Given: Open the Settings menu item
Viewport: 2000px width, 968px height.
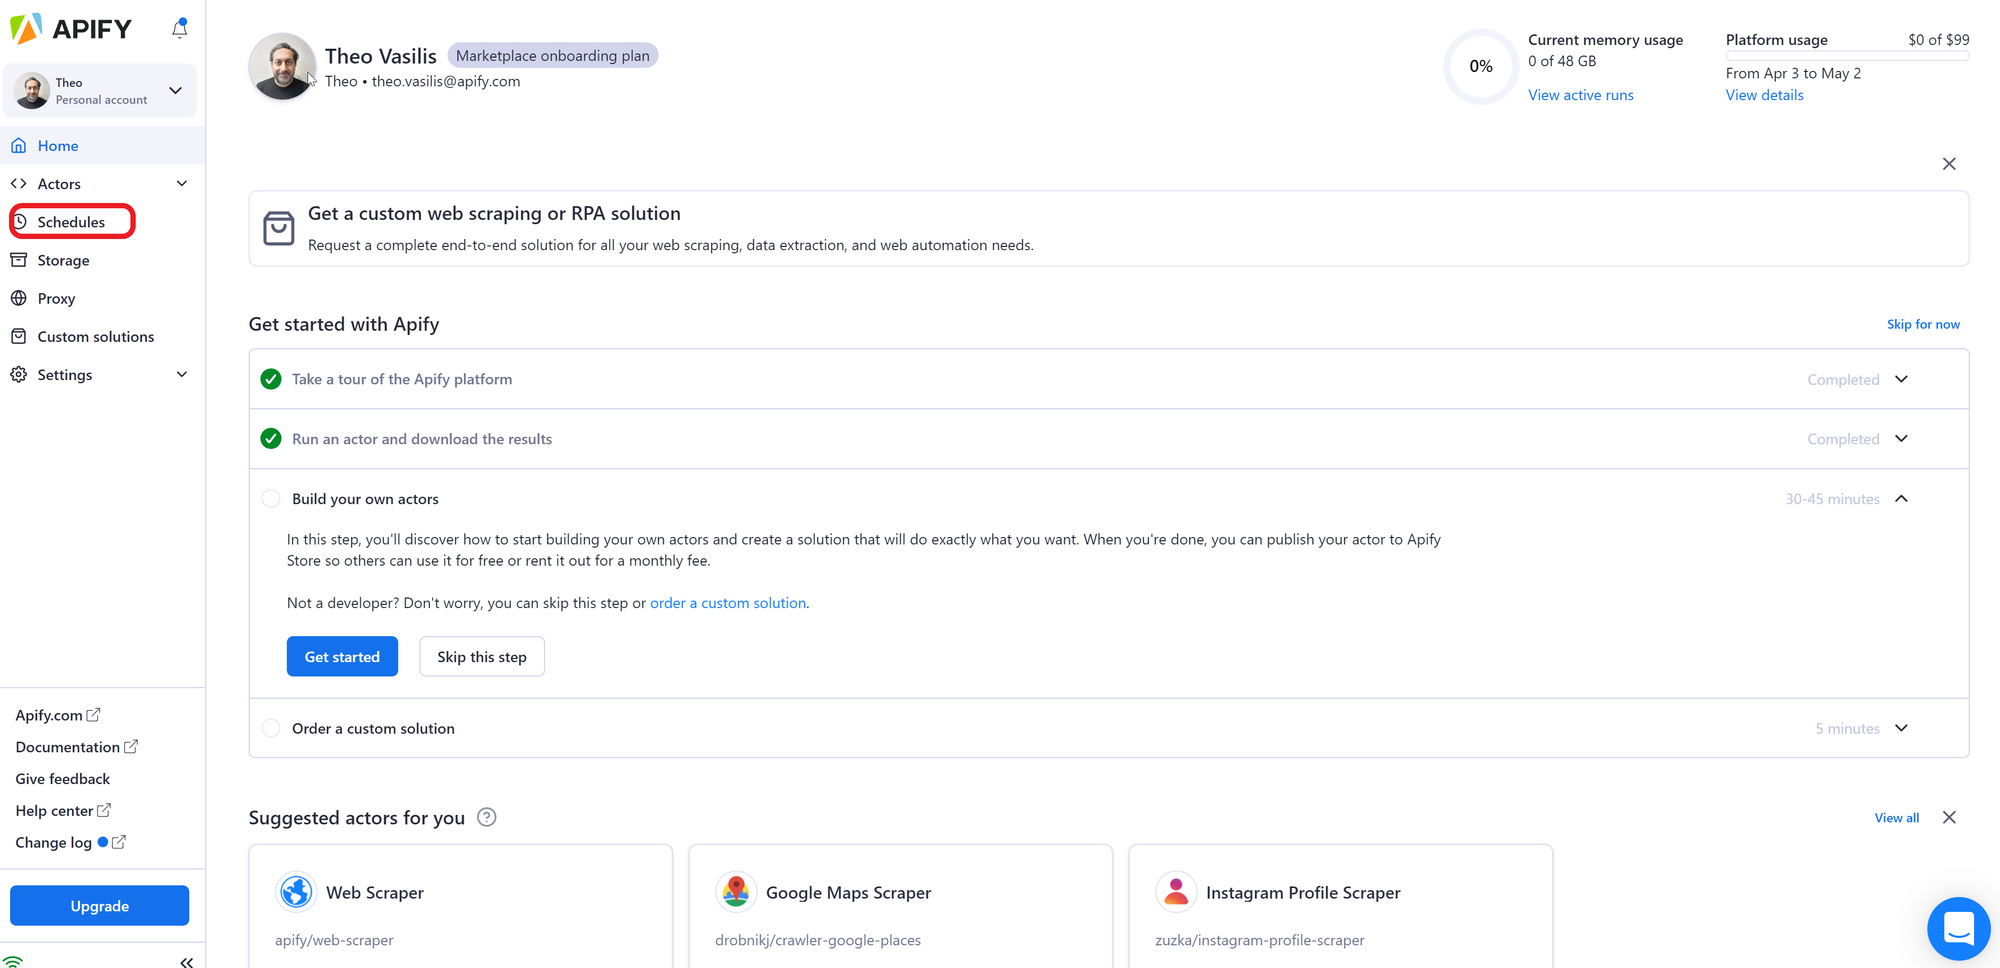Looking at the screenshot, I should click(x=64, y=374).
